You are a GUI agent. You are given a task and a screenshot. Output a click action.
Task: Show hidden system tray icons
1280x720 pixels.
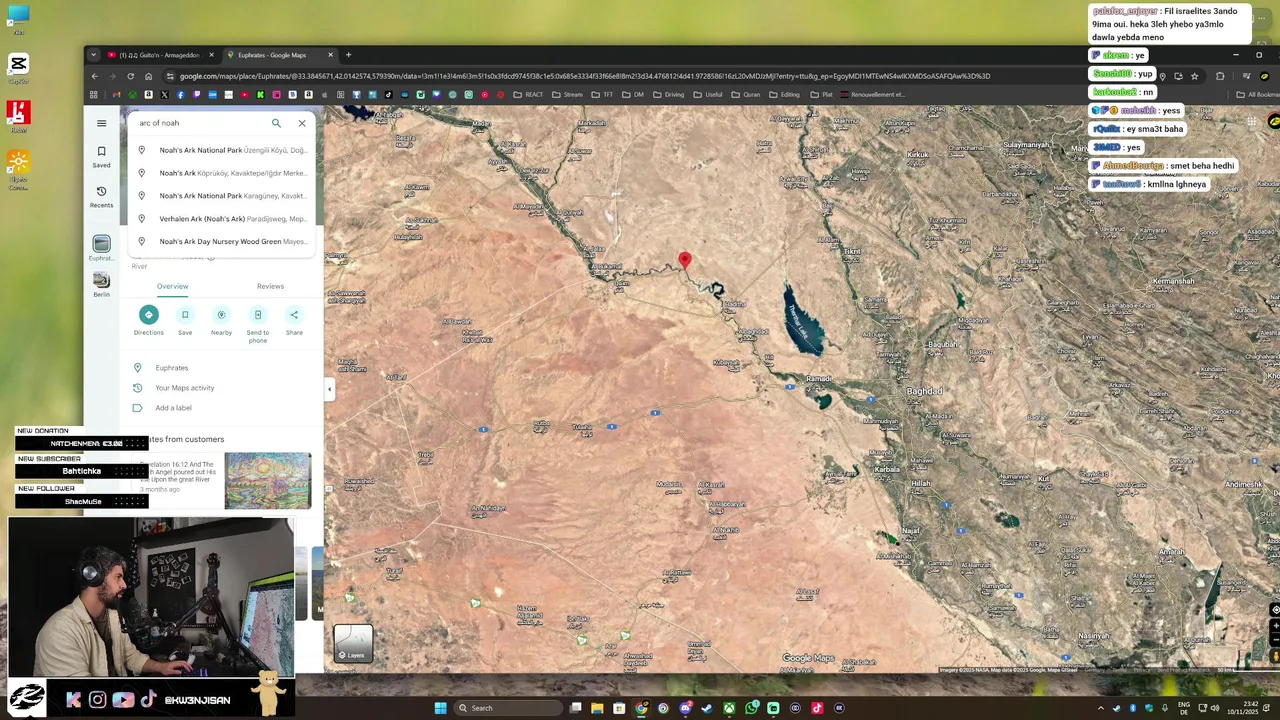click(1101, 708)
